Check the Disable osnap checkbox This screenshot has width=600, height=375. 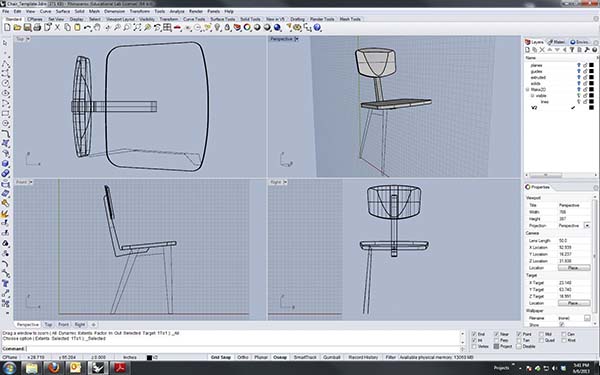pyautogui.click(x=519, y=346)
